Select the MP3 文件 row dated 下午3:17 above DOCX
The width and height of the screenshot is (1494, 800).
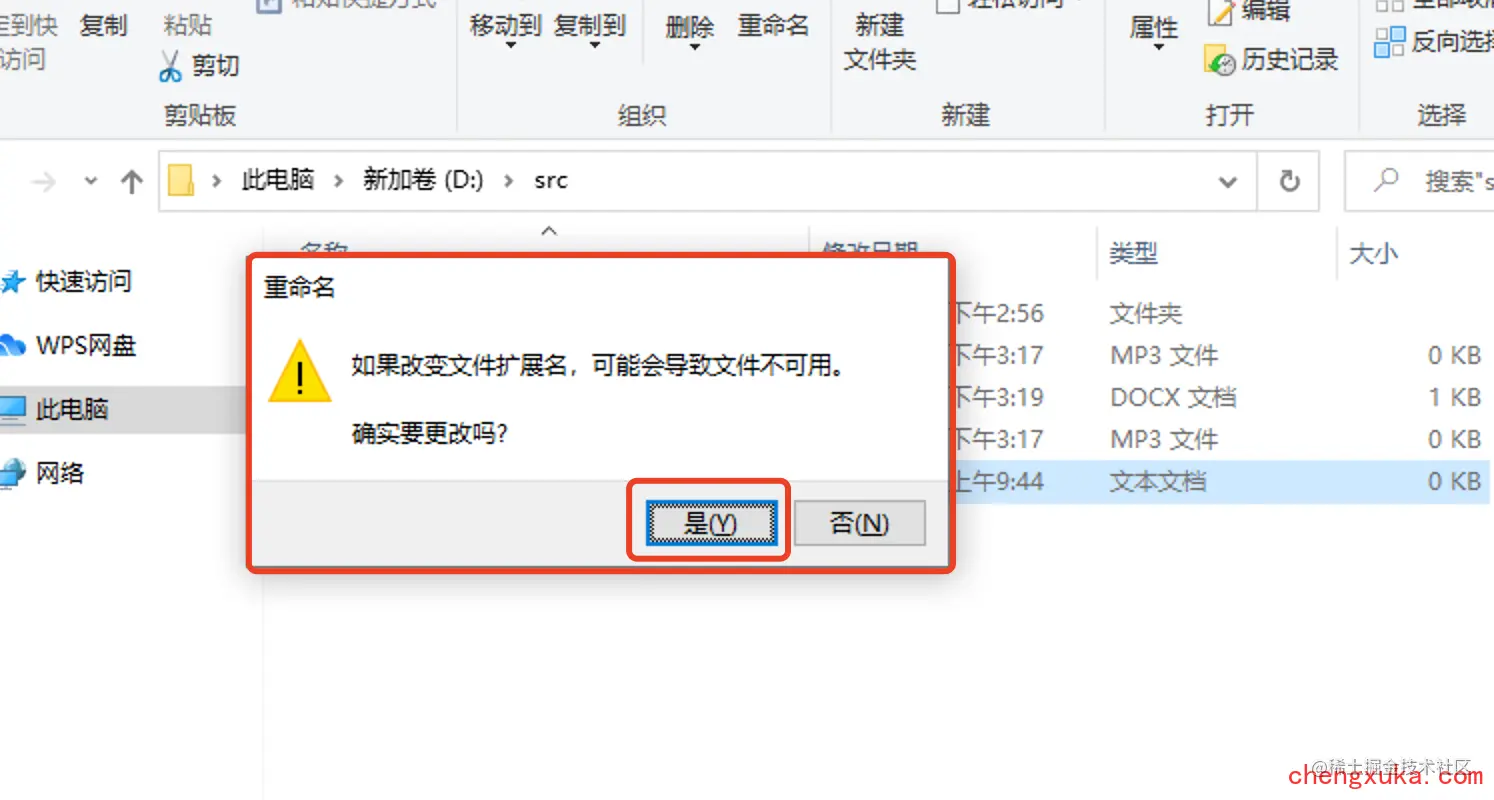click(x=1164, y=355)
